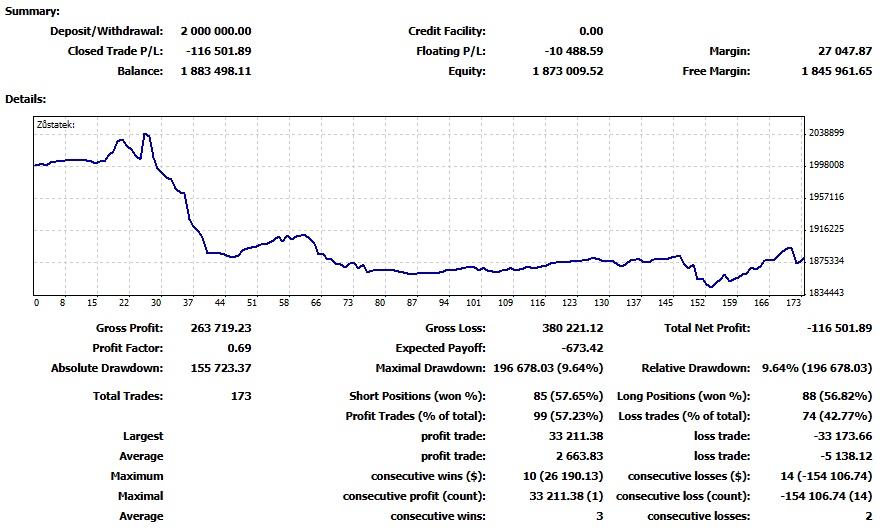Select the Closed Trade P/L value
880x529 pixels.
click(218, 51)
